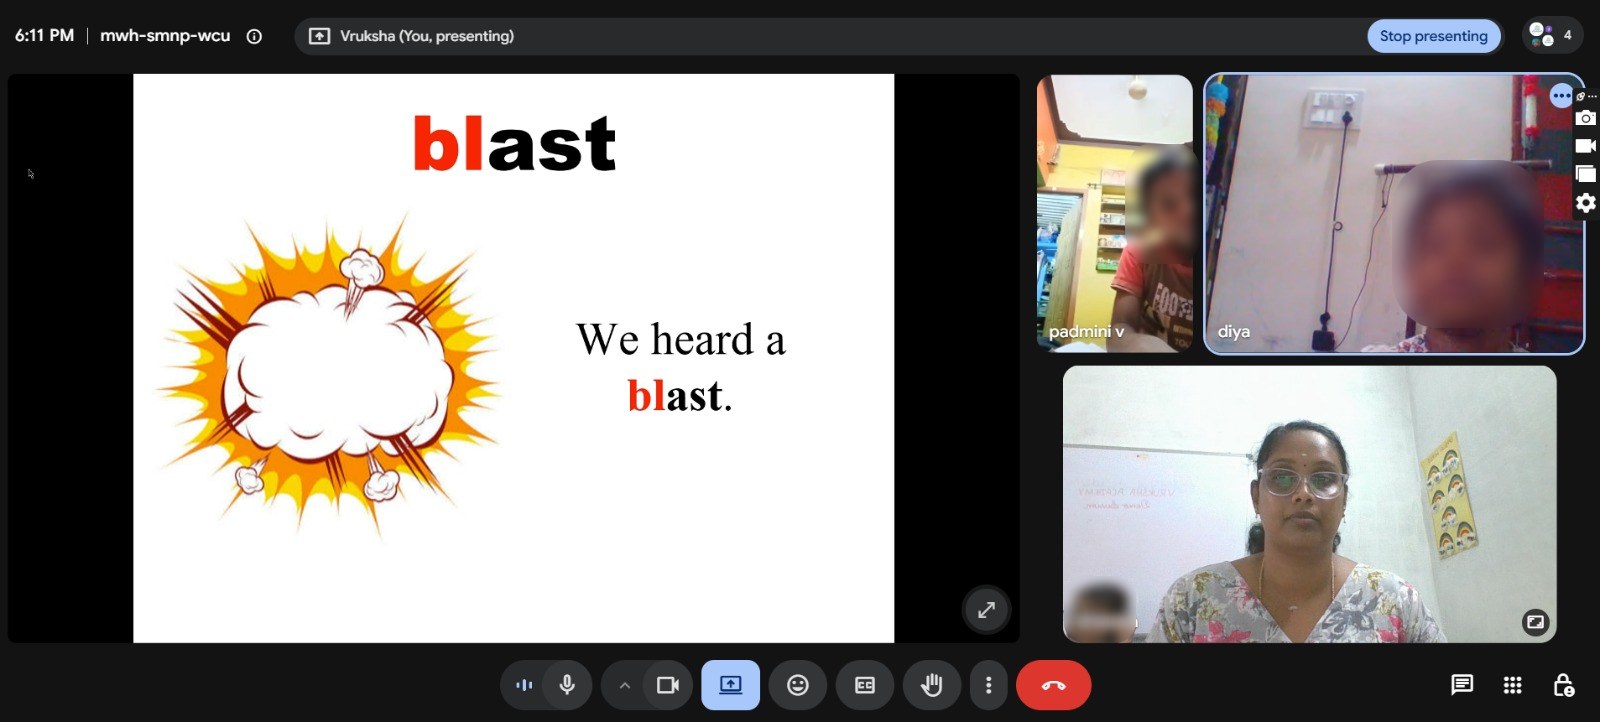This screenshot has height=722, width=1600.
Task: Click the meeting details info icon
Action: [254, 36]
